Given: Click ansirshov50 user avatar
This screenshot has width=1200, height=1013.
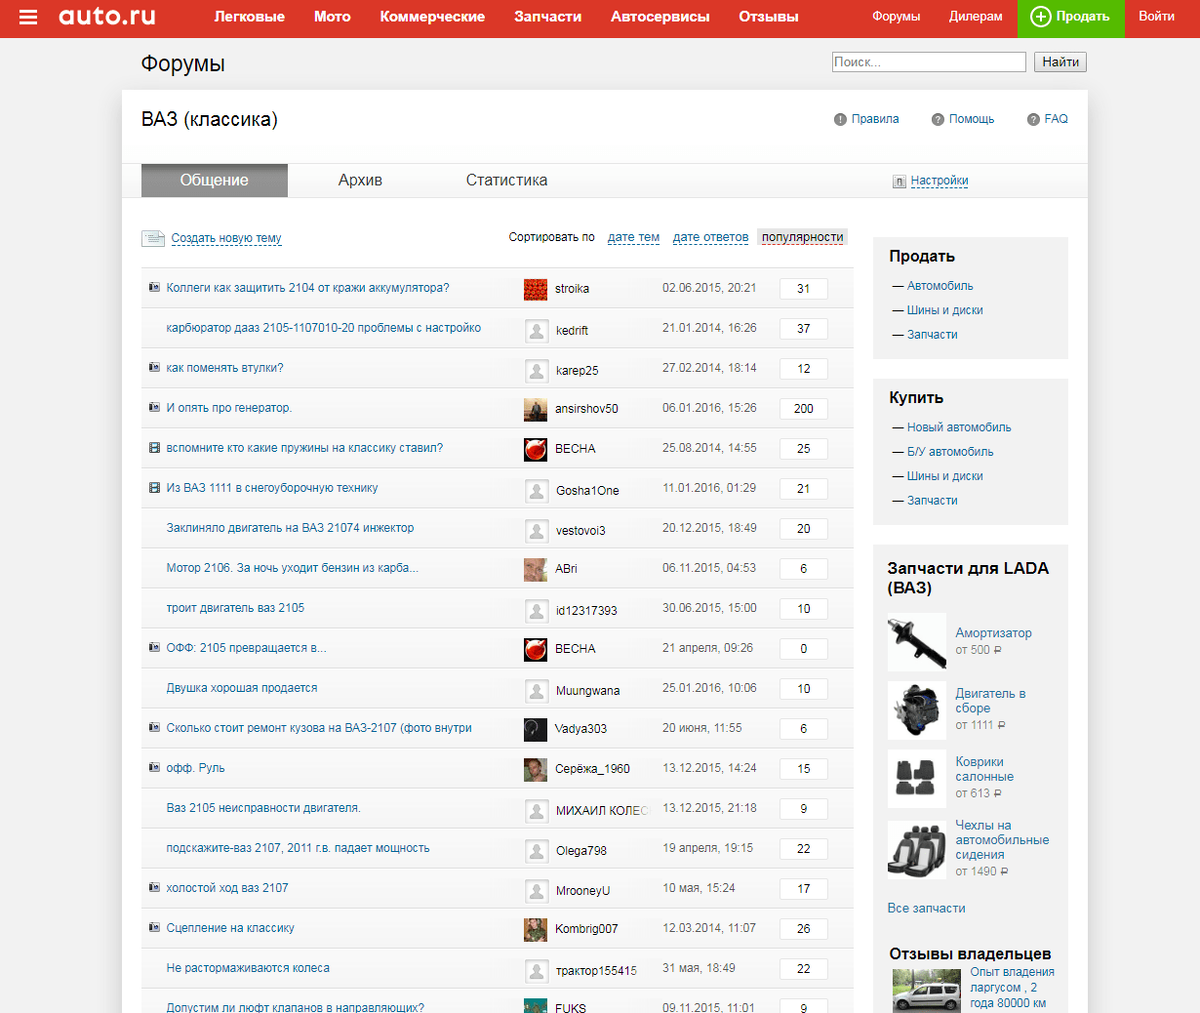Looking at the screenshot, I should pos(535,409).
